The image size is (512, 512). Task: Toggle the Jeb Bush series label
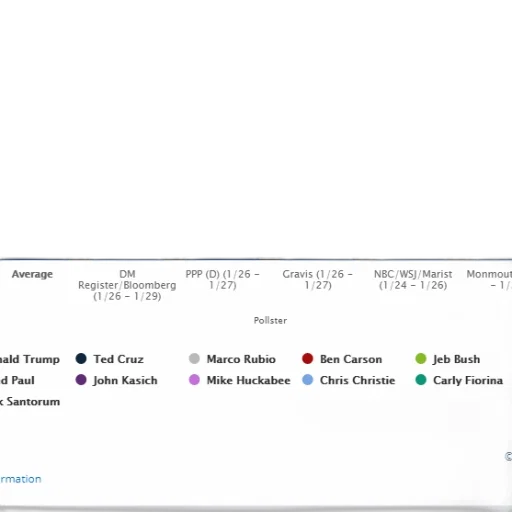pyautogui.click(x=457, y=359)
